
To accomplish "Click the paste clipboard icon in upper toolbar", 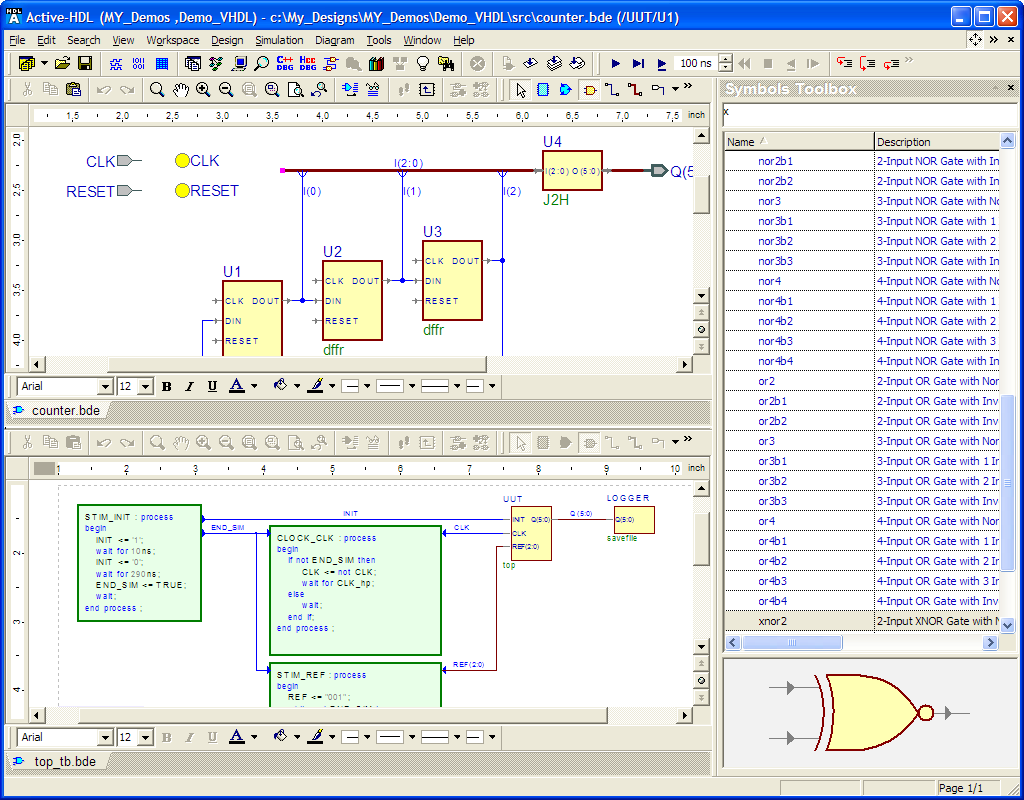I will click(73, 89).
